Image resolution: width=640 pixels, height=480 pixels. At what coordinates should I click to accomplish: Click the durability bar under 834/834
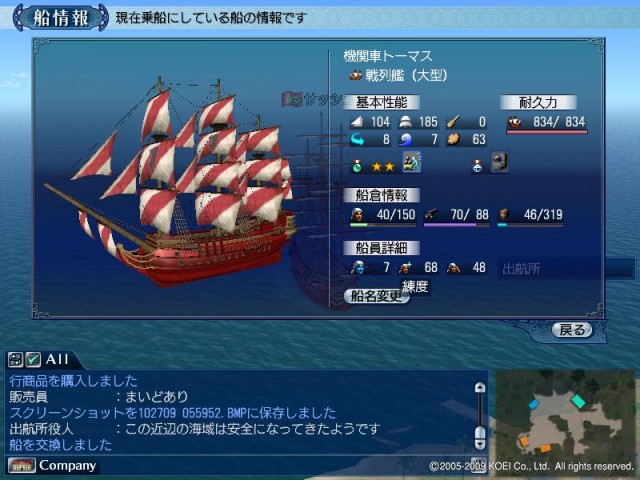(547, 132)
